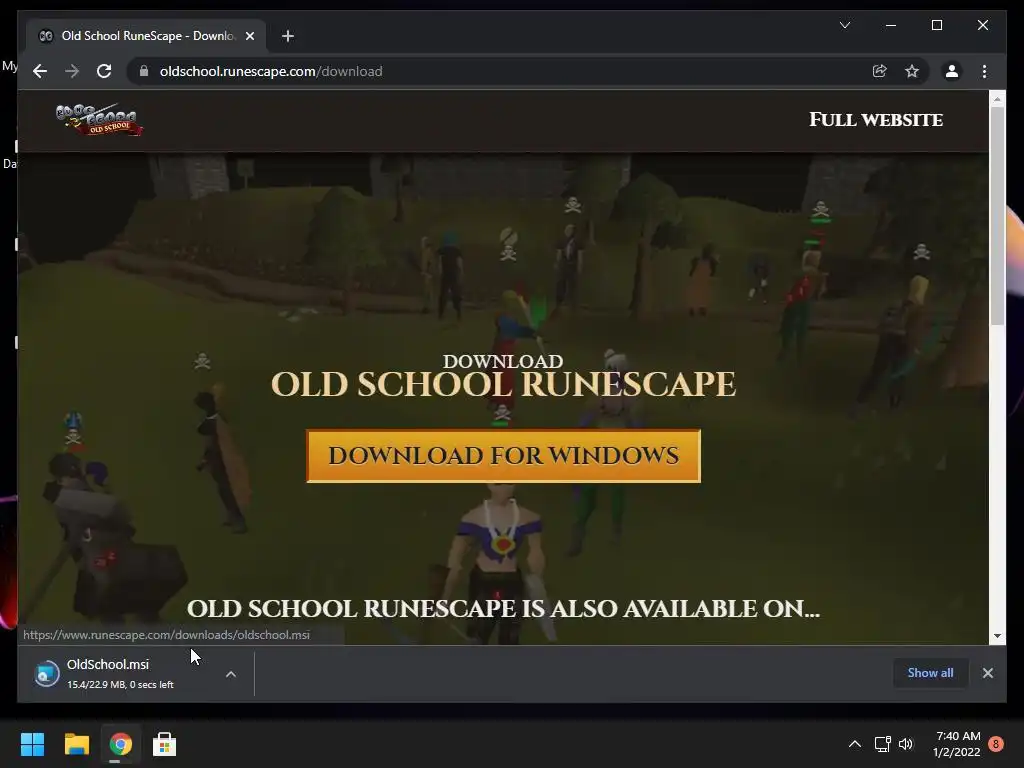Click the browser back arrow

(x=40, y=71)
